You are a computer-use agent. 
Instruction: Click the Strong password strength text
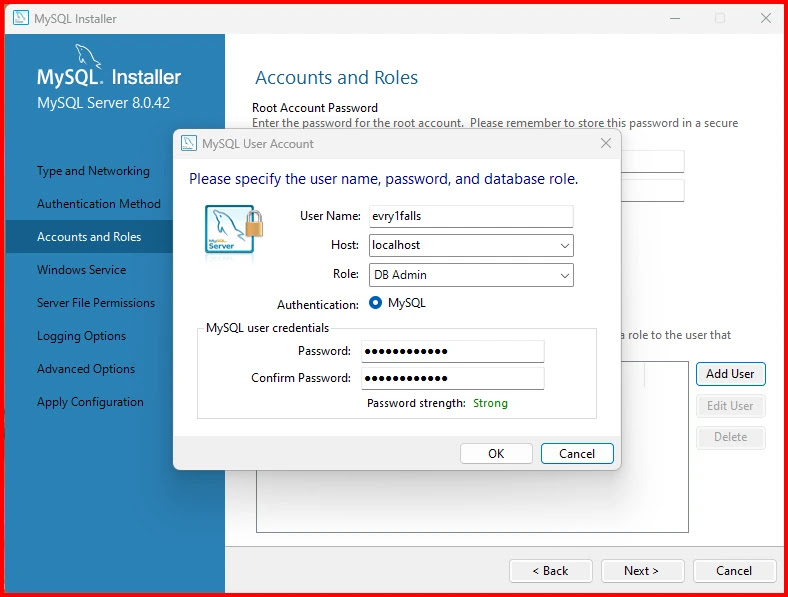490,403
